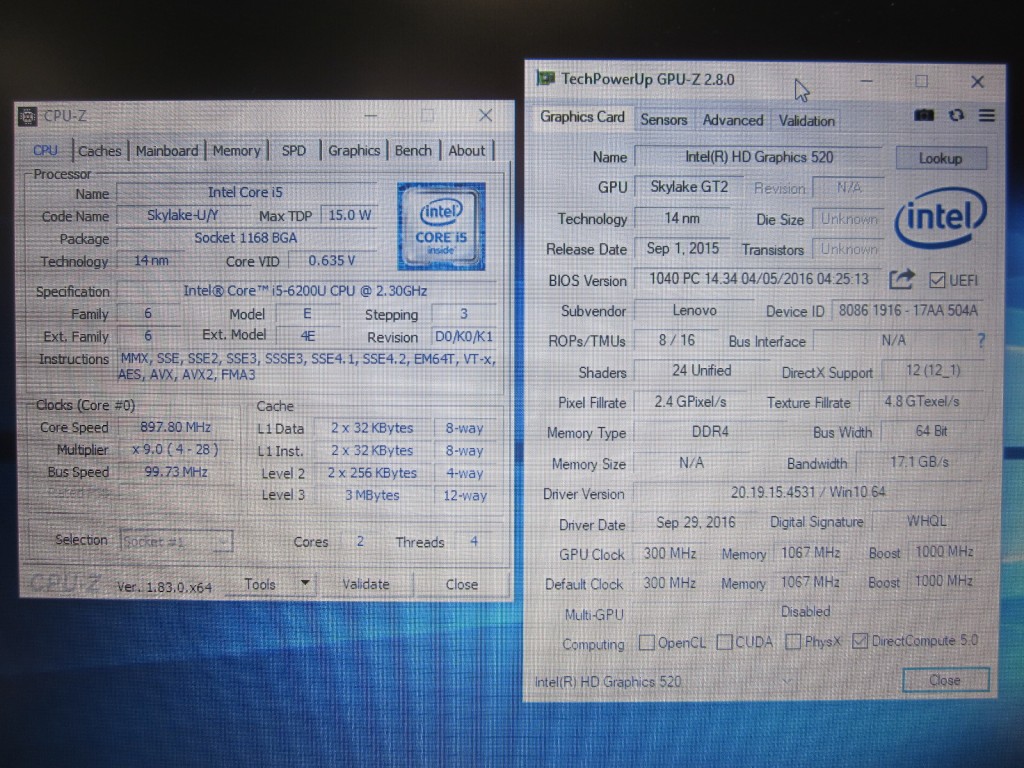The image size is (1024, 768).
Task: Select the Graphics Card tab in GPU-Z
Action: pyautogui.click(x=583, y=118)
